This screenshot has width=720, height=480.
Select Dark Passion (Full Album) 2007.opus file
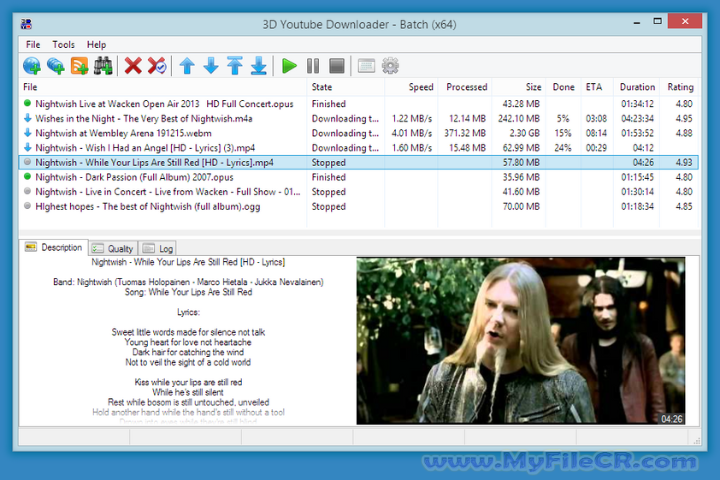tap(134, 177)
